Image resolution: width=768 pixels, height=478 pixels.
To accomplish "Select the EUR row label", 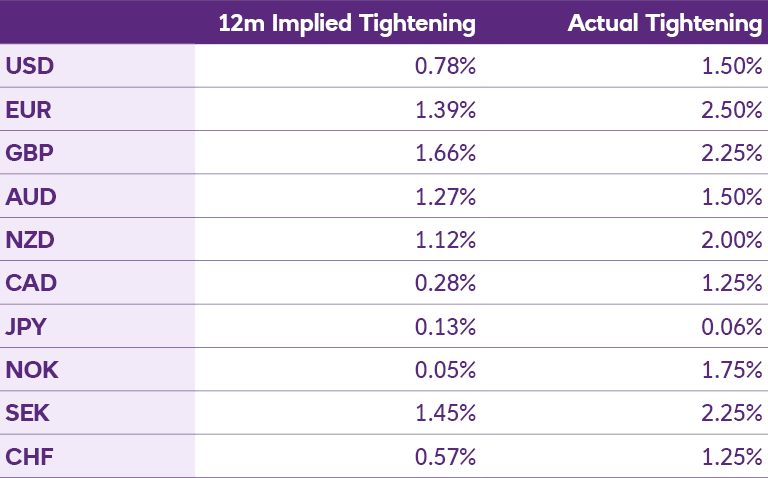I will click(x=28, y=110).
